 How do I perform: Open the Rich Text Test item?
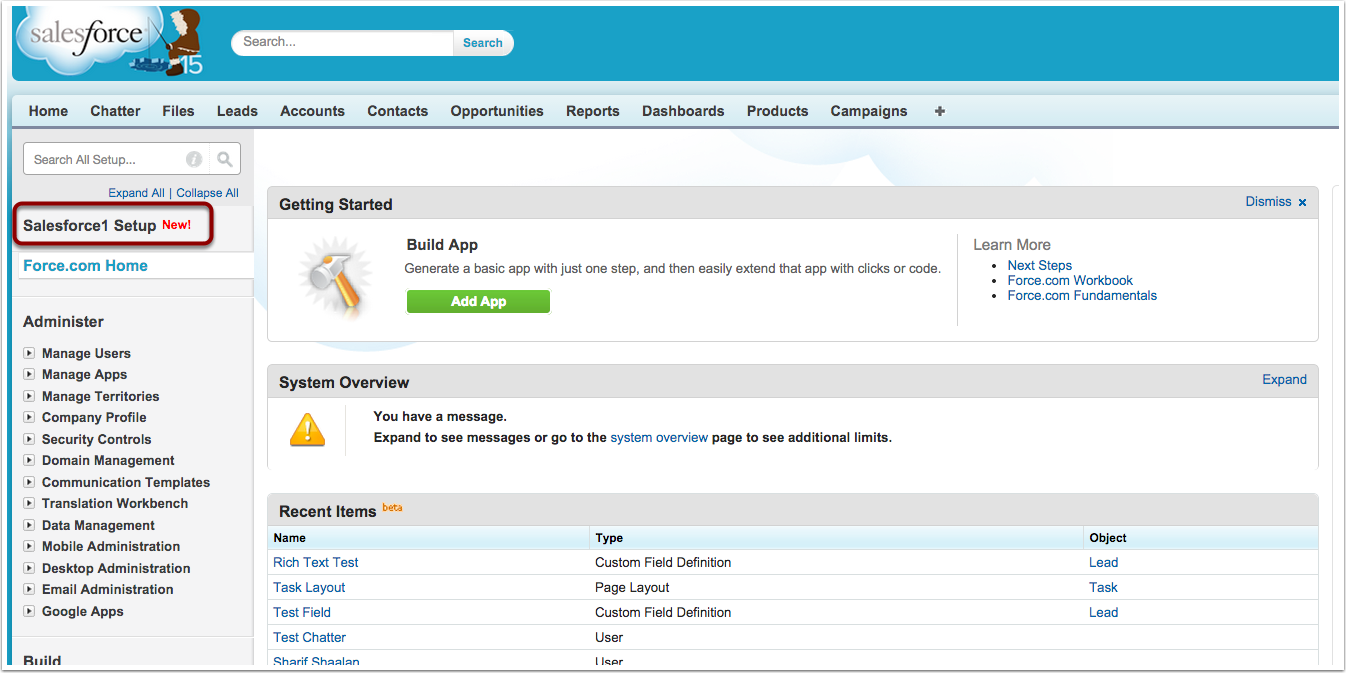316,562
